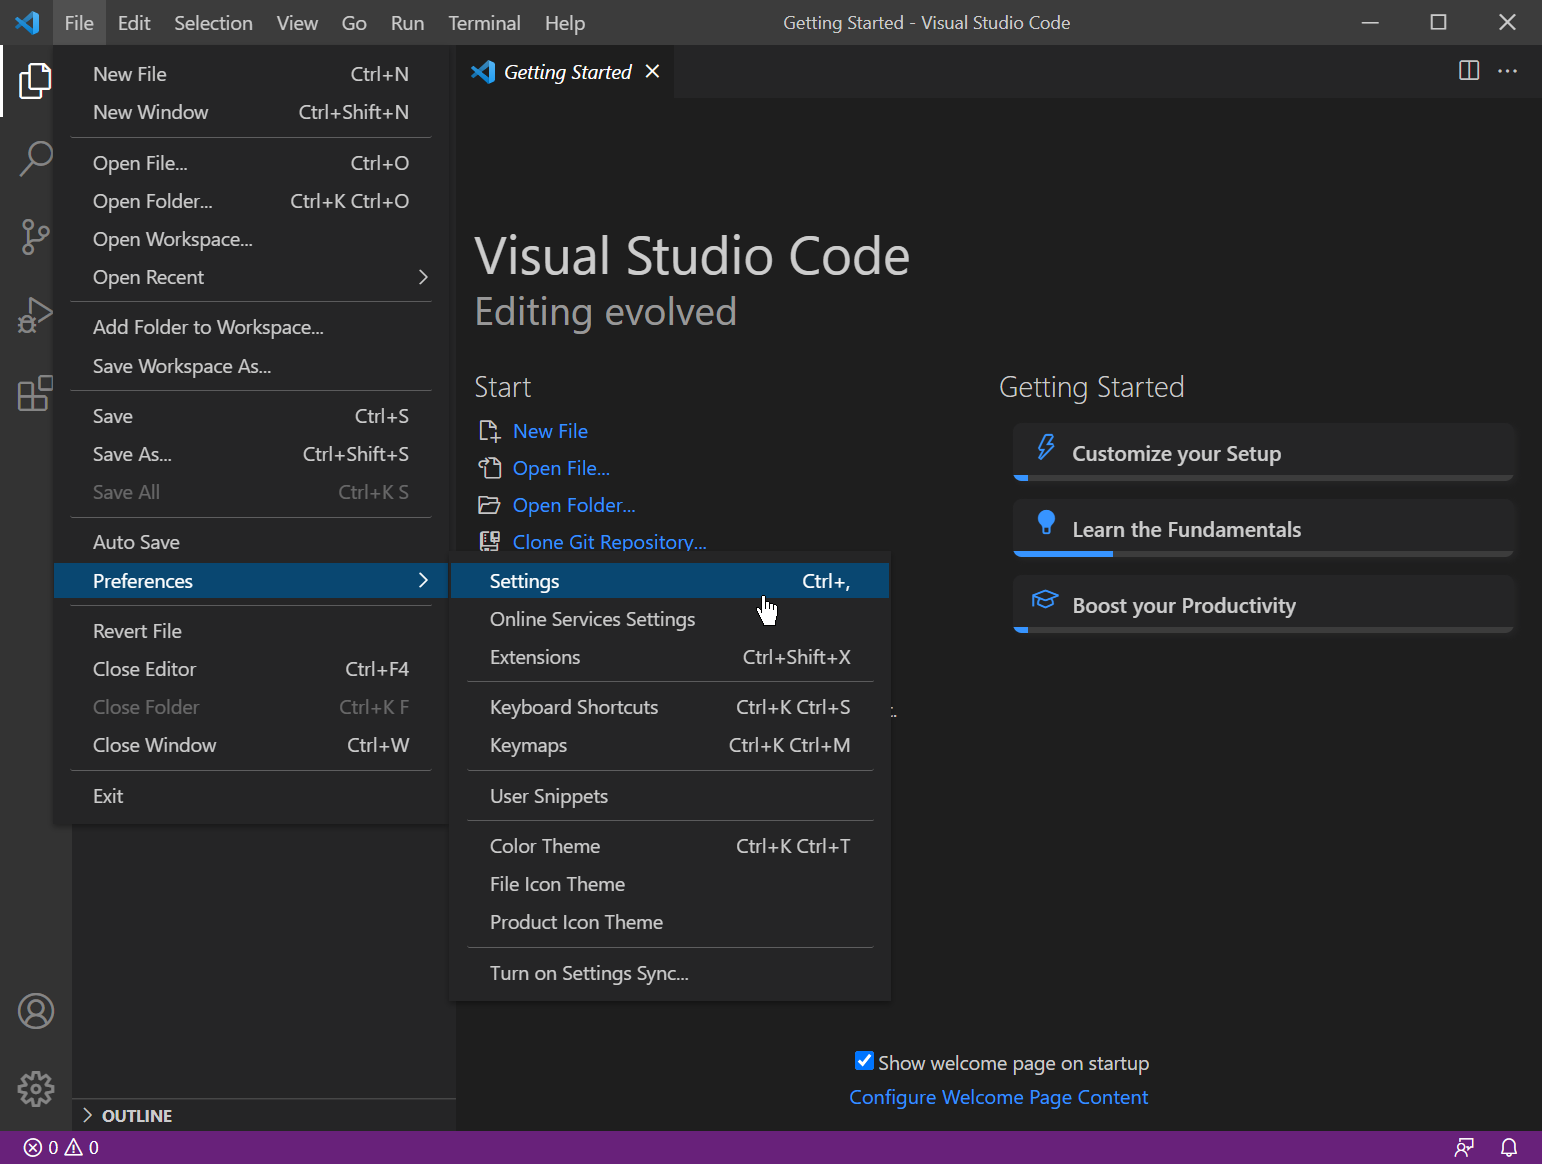Open the Edit menu

point(134,22)
